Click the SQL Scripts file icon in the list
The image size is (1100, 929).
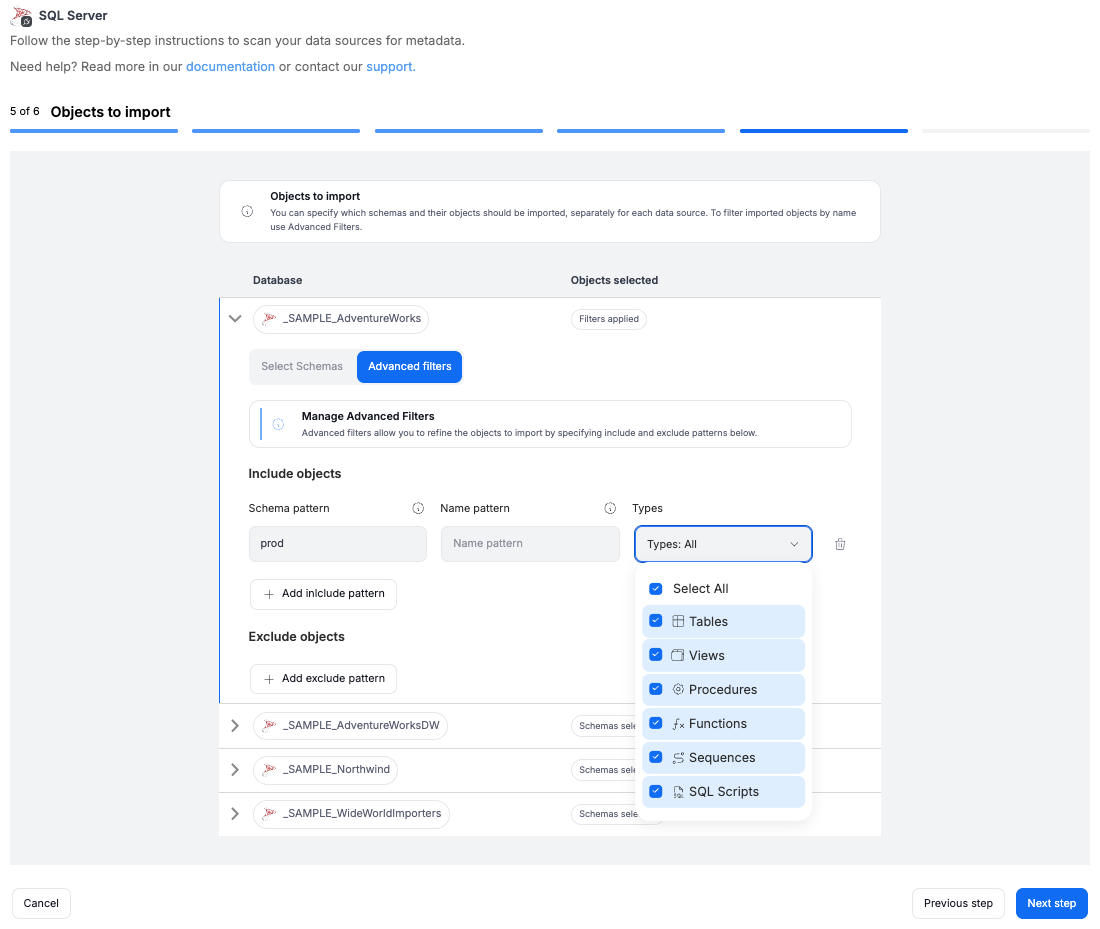click(x=678, y=791)
